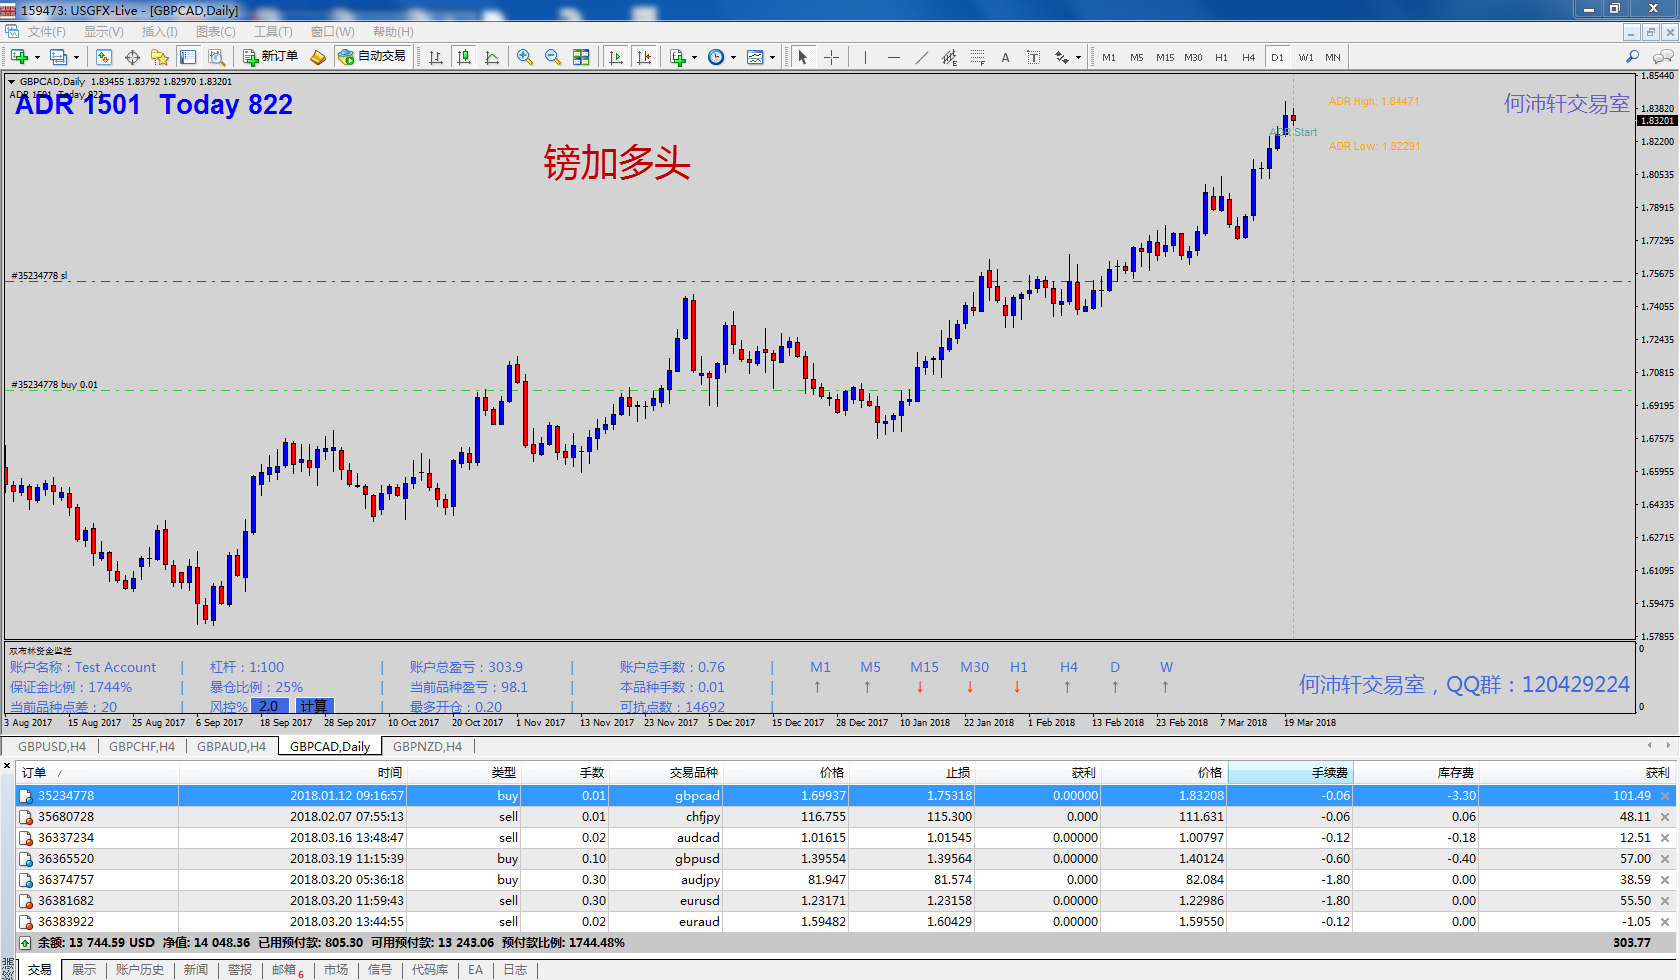This screenshot has height=980, width=1680.
Task: Close order 36383922 with its X
Action: click(1665, 922)
